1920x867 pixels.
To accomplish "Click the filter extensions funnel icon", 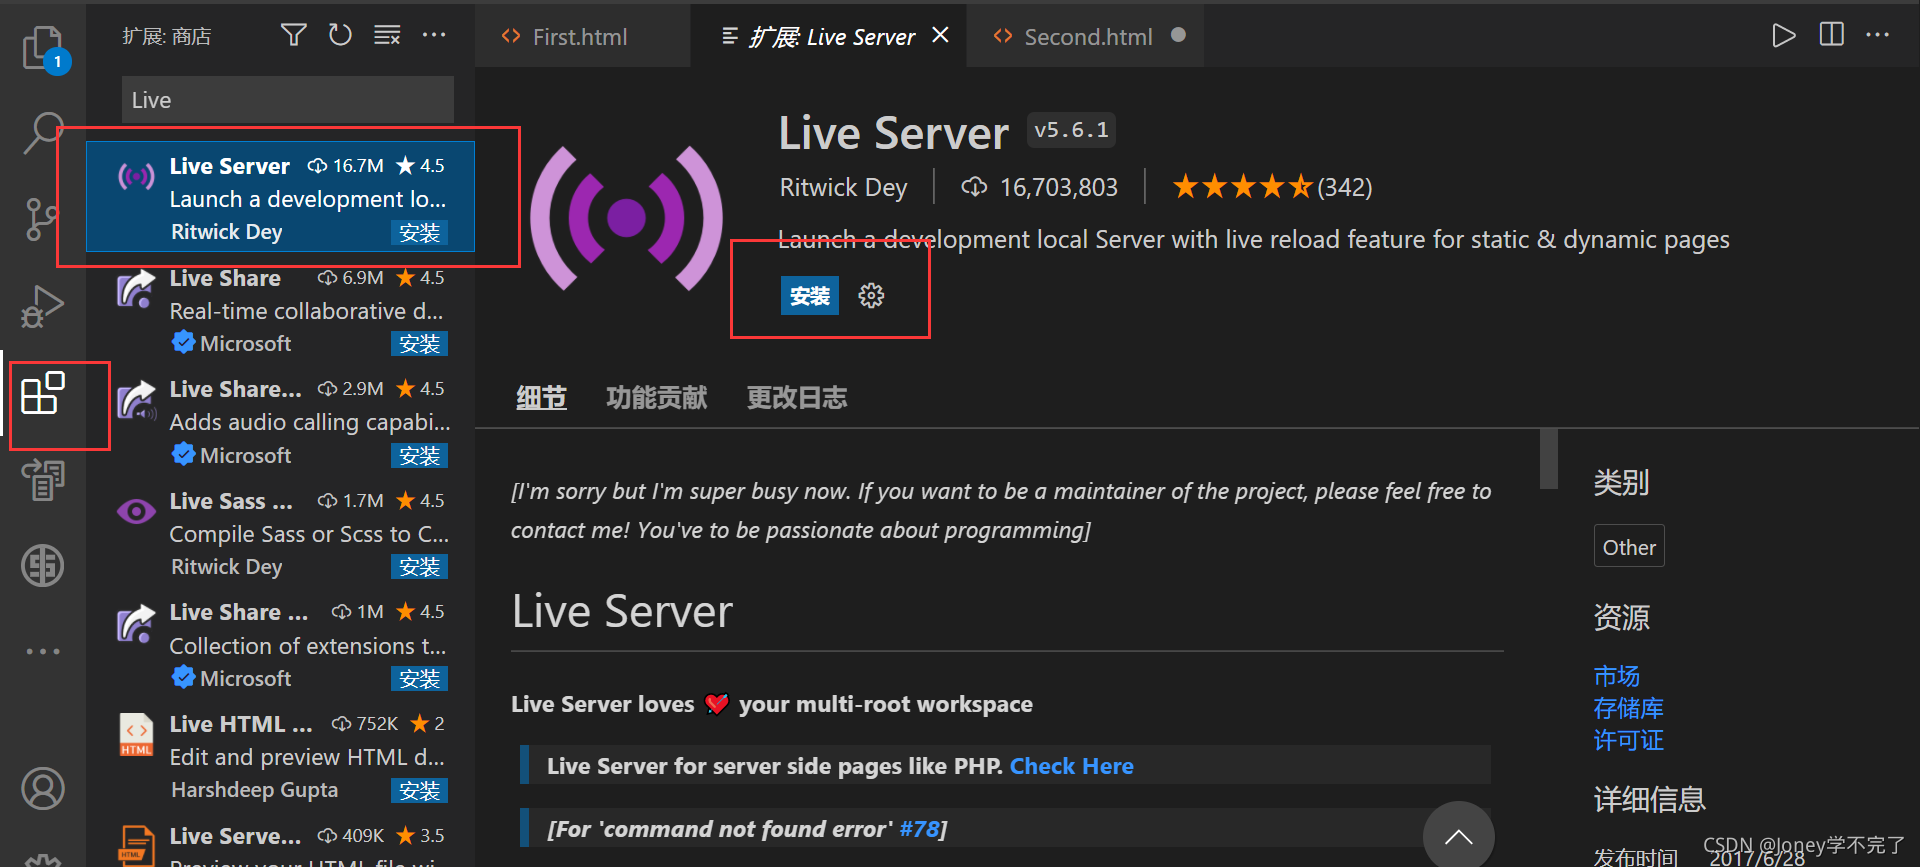I will coord(293,36).
